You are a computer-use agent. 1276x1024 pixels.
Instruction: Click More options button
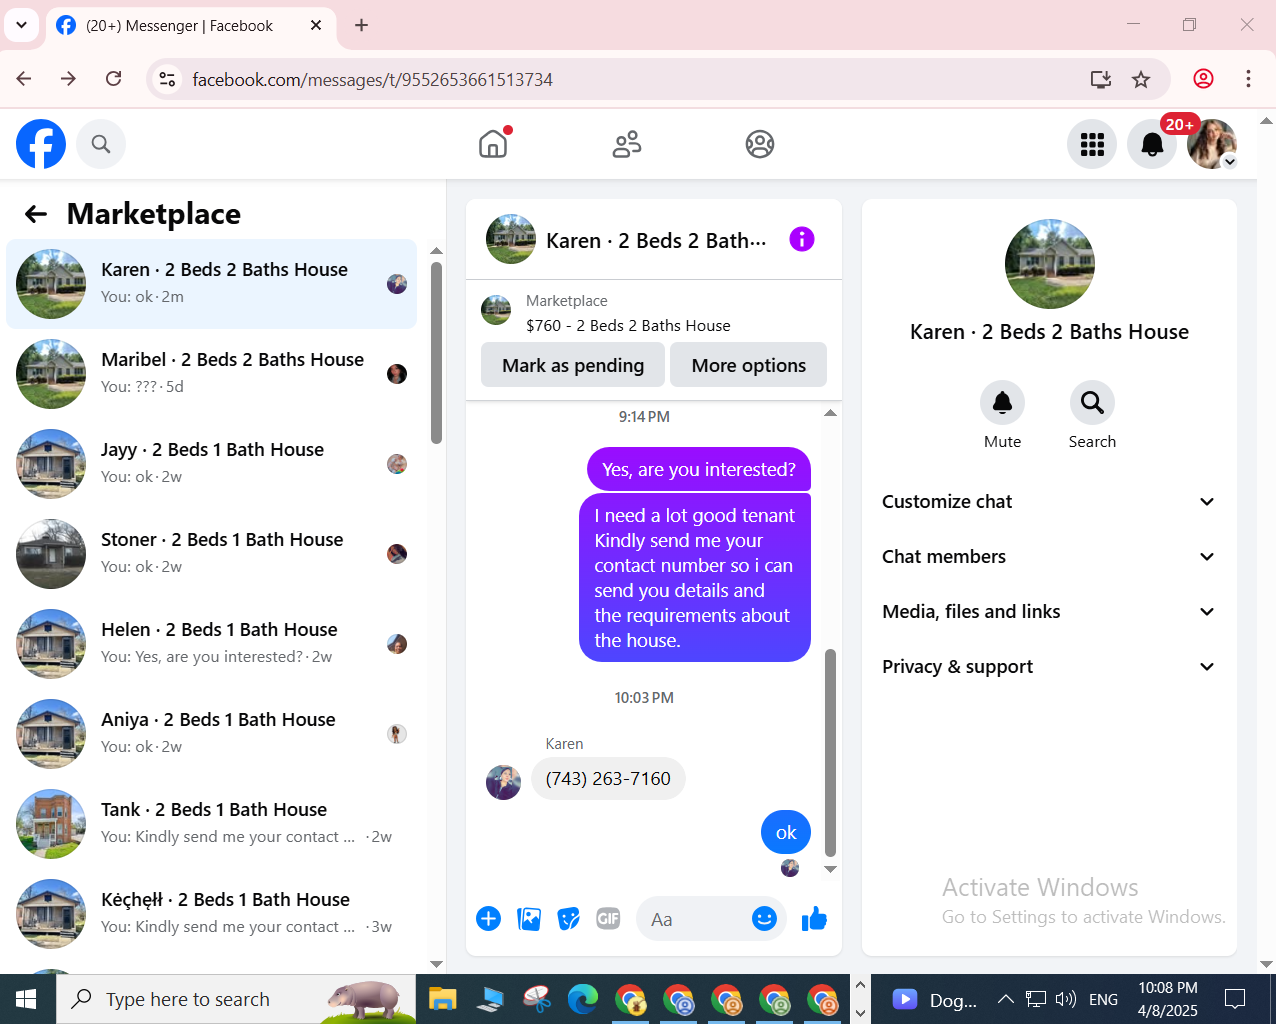(748, 365)
